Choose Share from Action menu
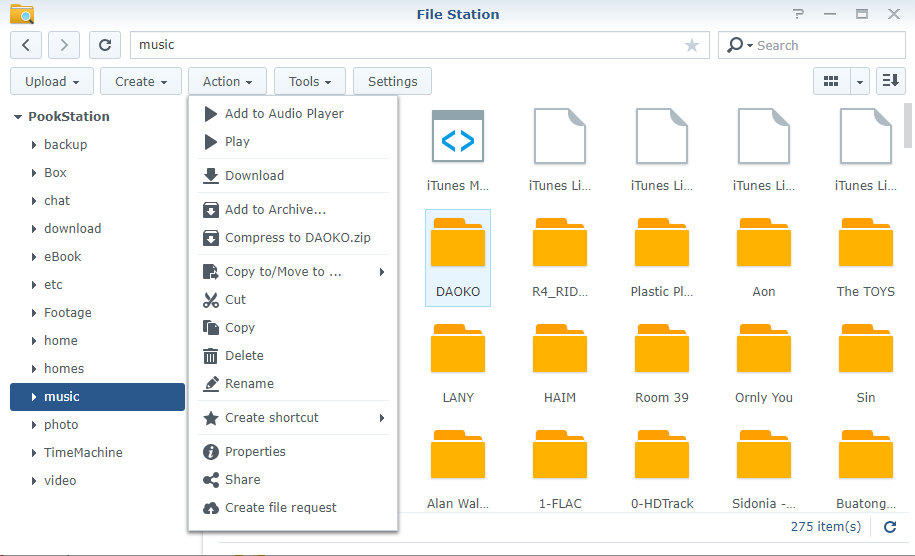The image size is (915, 556). [293, 479]
